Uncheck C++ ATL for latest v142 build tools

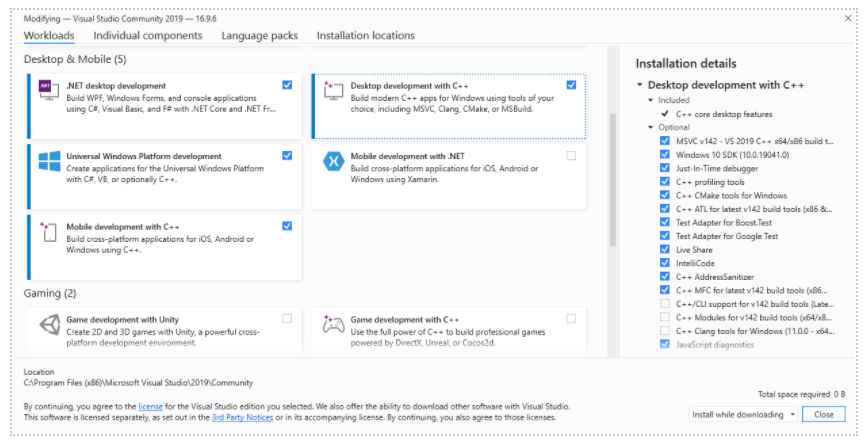point(665,209)
